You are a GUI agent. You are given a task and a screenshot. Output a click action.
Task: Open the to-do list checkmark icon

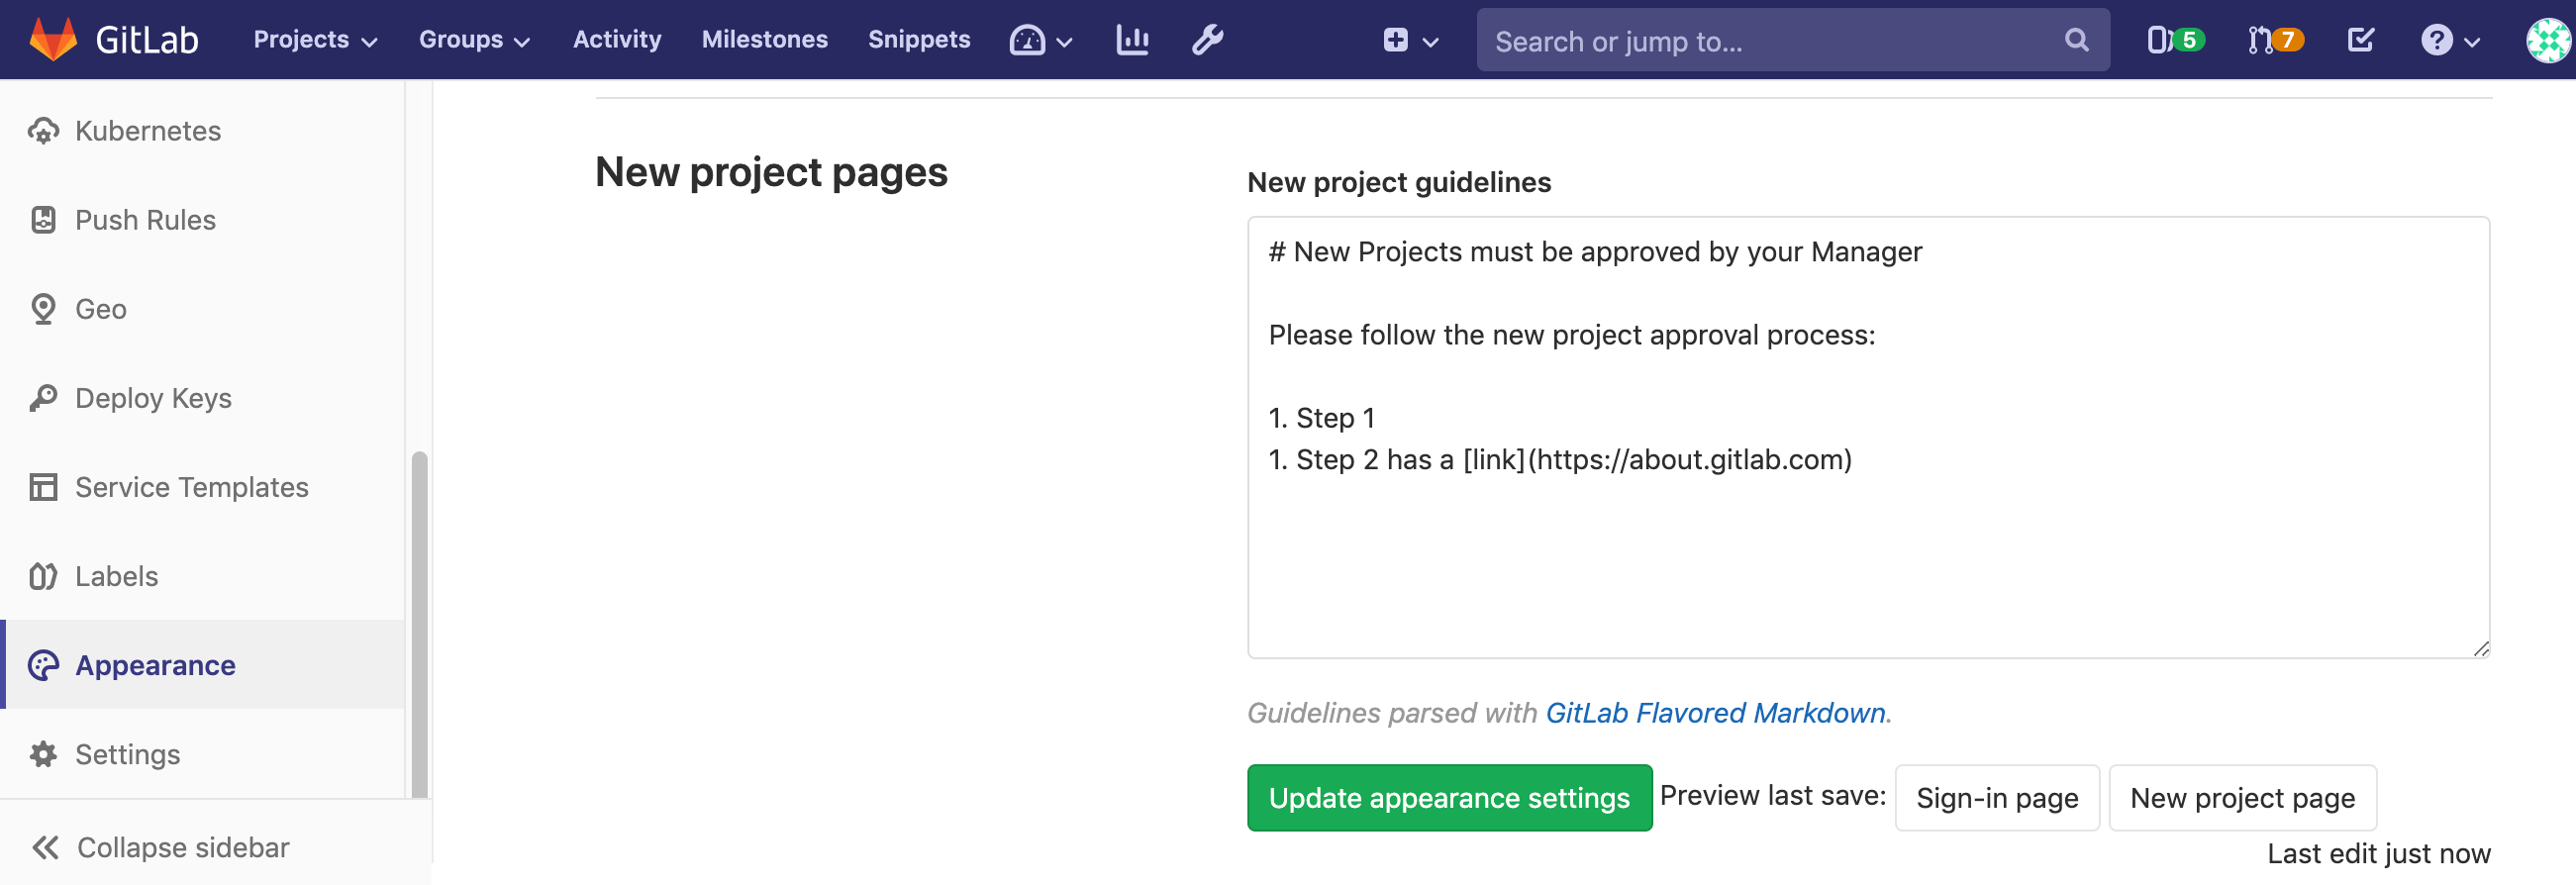[2360, 40]
